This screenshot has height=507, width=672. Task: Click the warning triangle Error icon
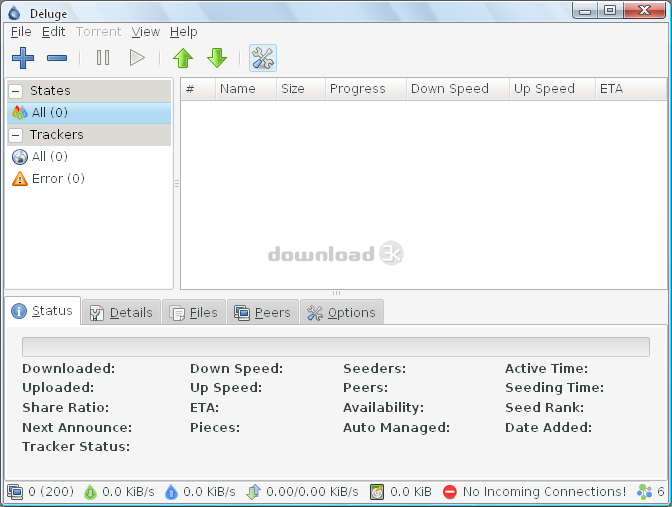(x=20, y=178)
